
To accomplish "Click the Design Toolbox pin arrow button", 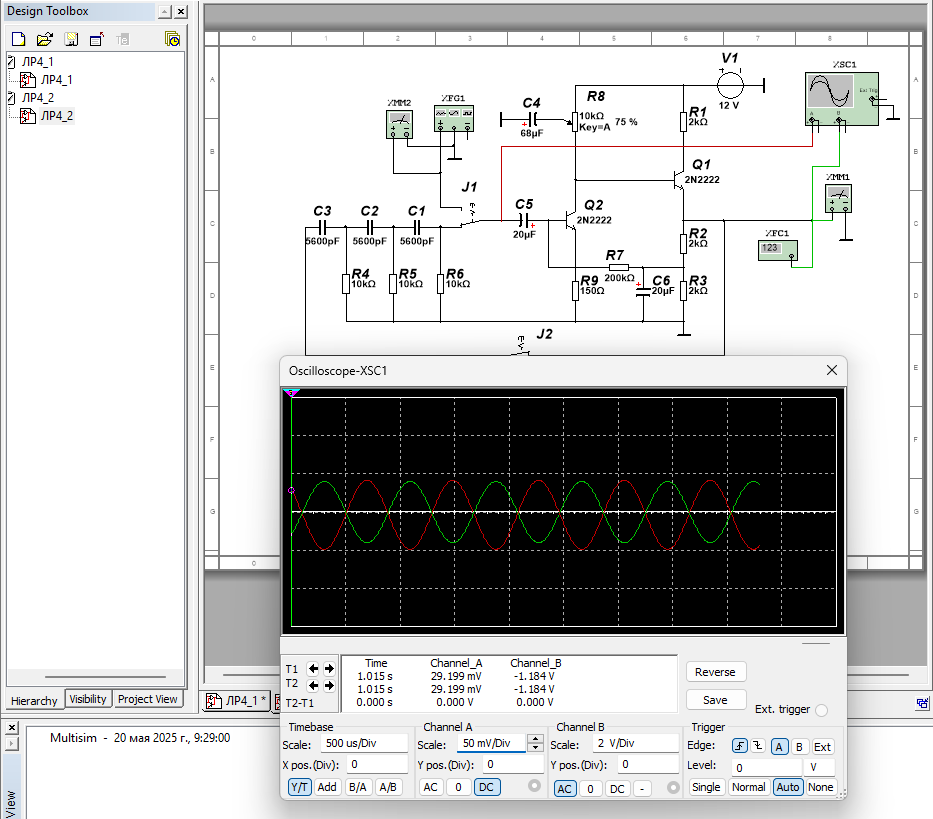I will [165, 11].
